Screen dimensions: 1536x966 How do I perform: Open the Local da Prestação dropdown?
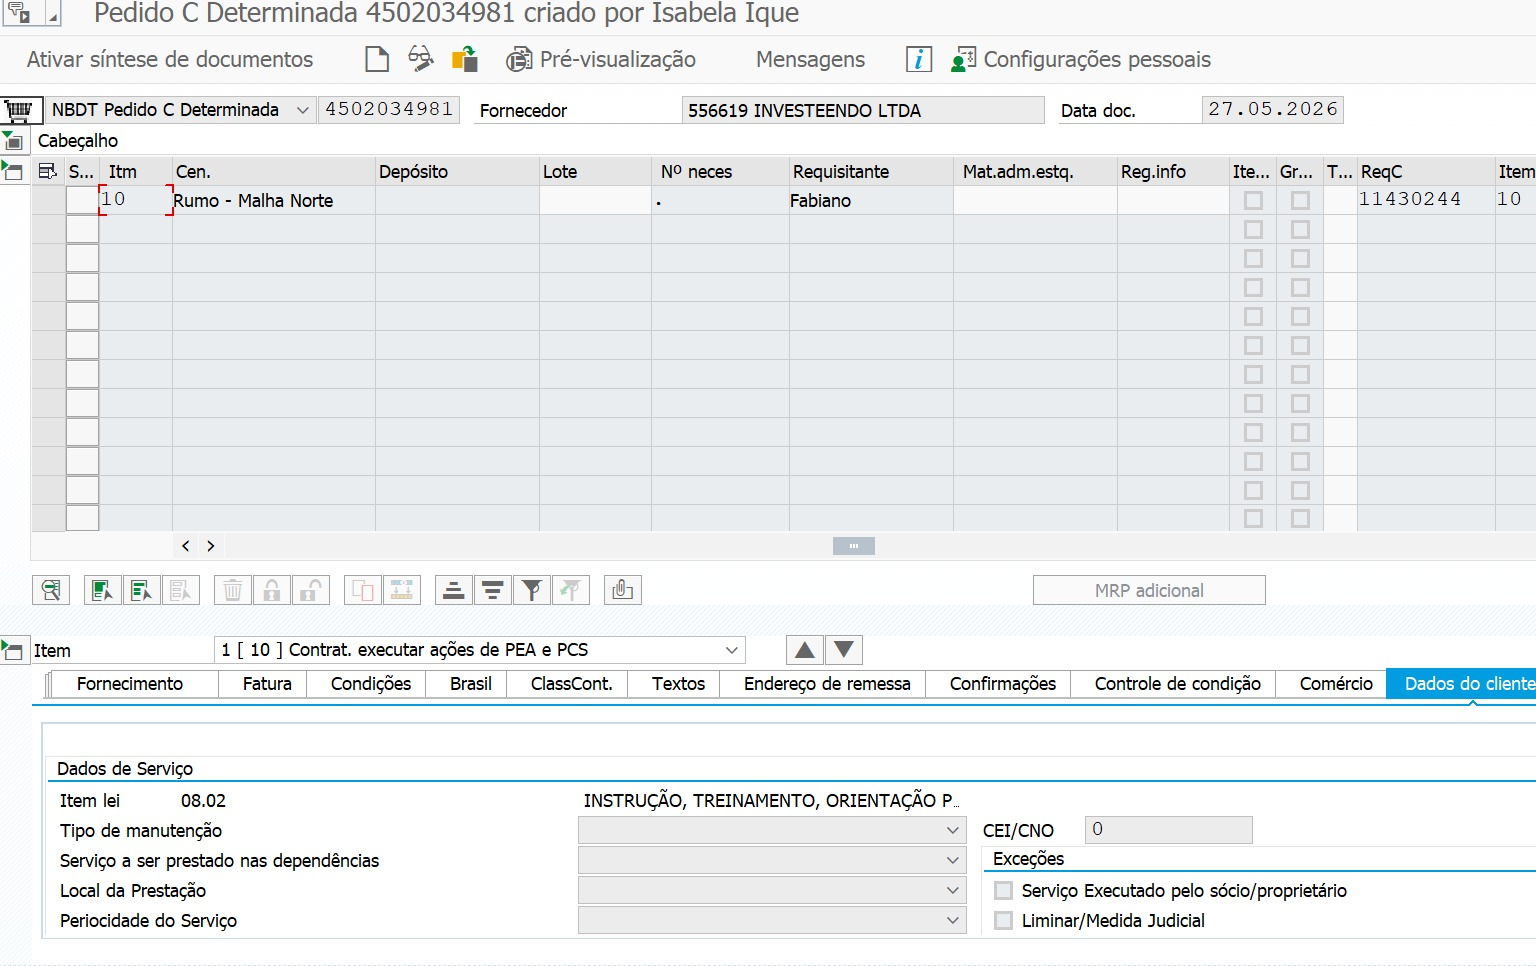click(x=953, y=890)
